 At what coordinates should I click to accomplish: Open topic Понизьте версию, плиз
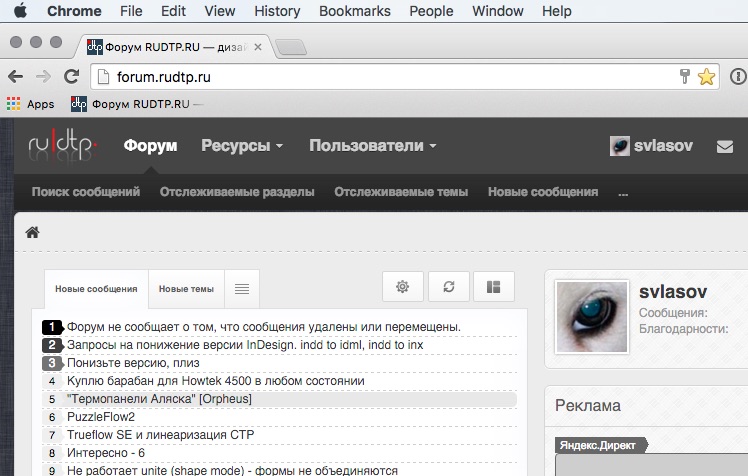pos(133,363)
